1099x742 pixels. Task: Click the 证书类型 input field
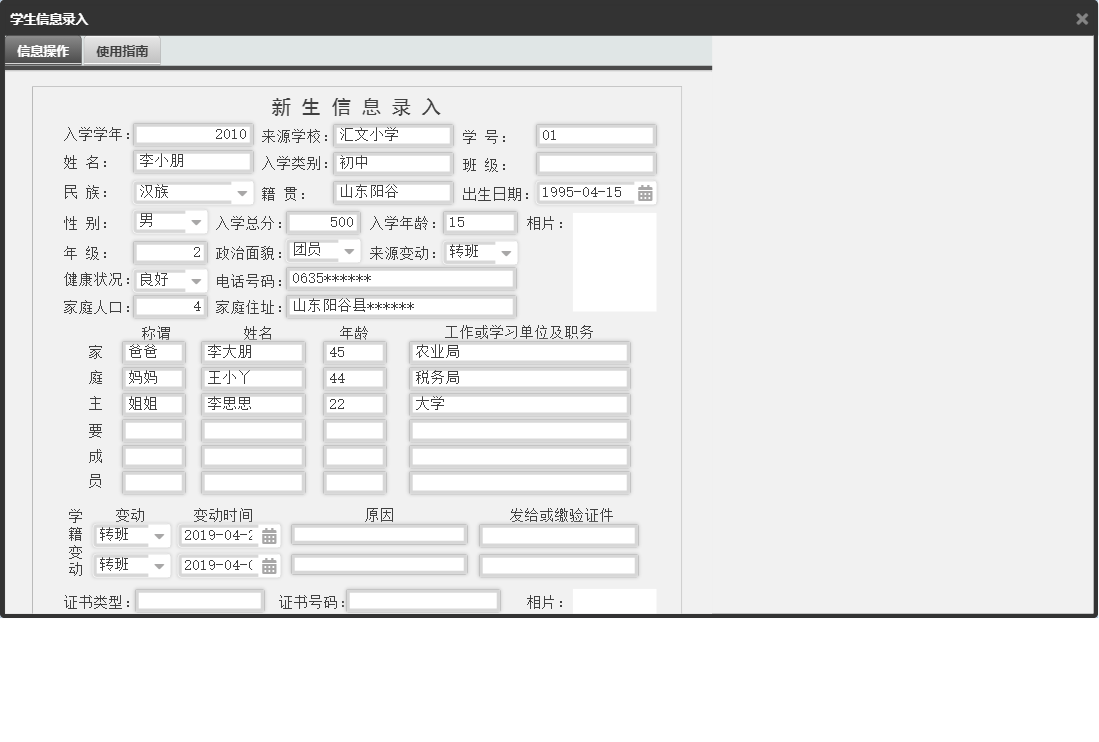[x=200, y=600]
